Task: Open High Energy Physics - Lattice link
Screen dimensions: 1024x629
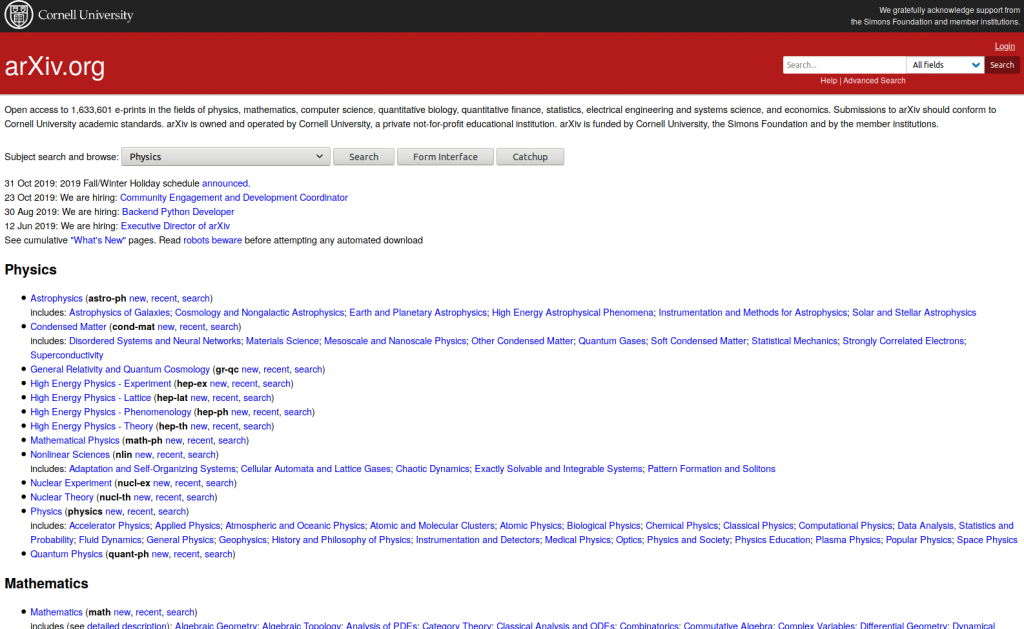Action: click(90, 398)
